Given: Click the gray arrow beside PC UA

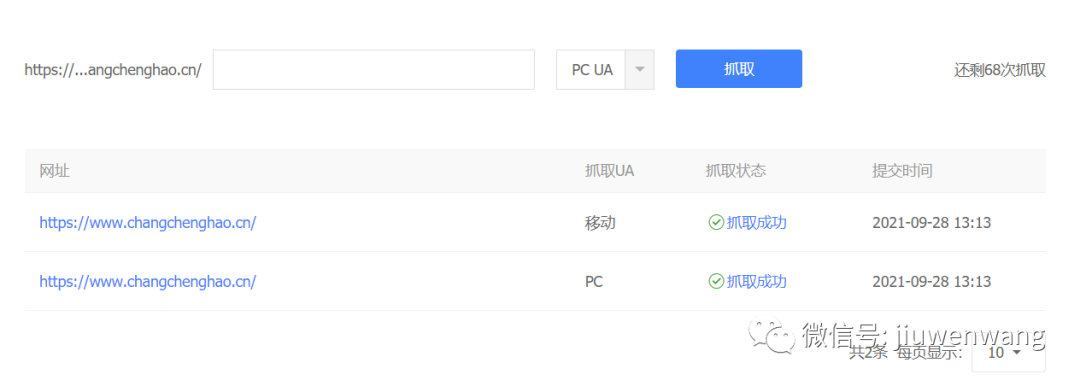Looking at the screenshot, I should pyautogui.click(x=639, y=70).
